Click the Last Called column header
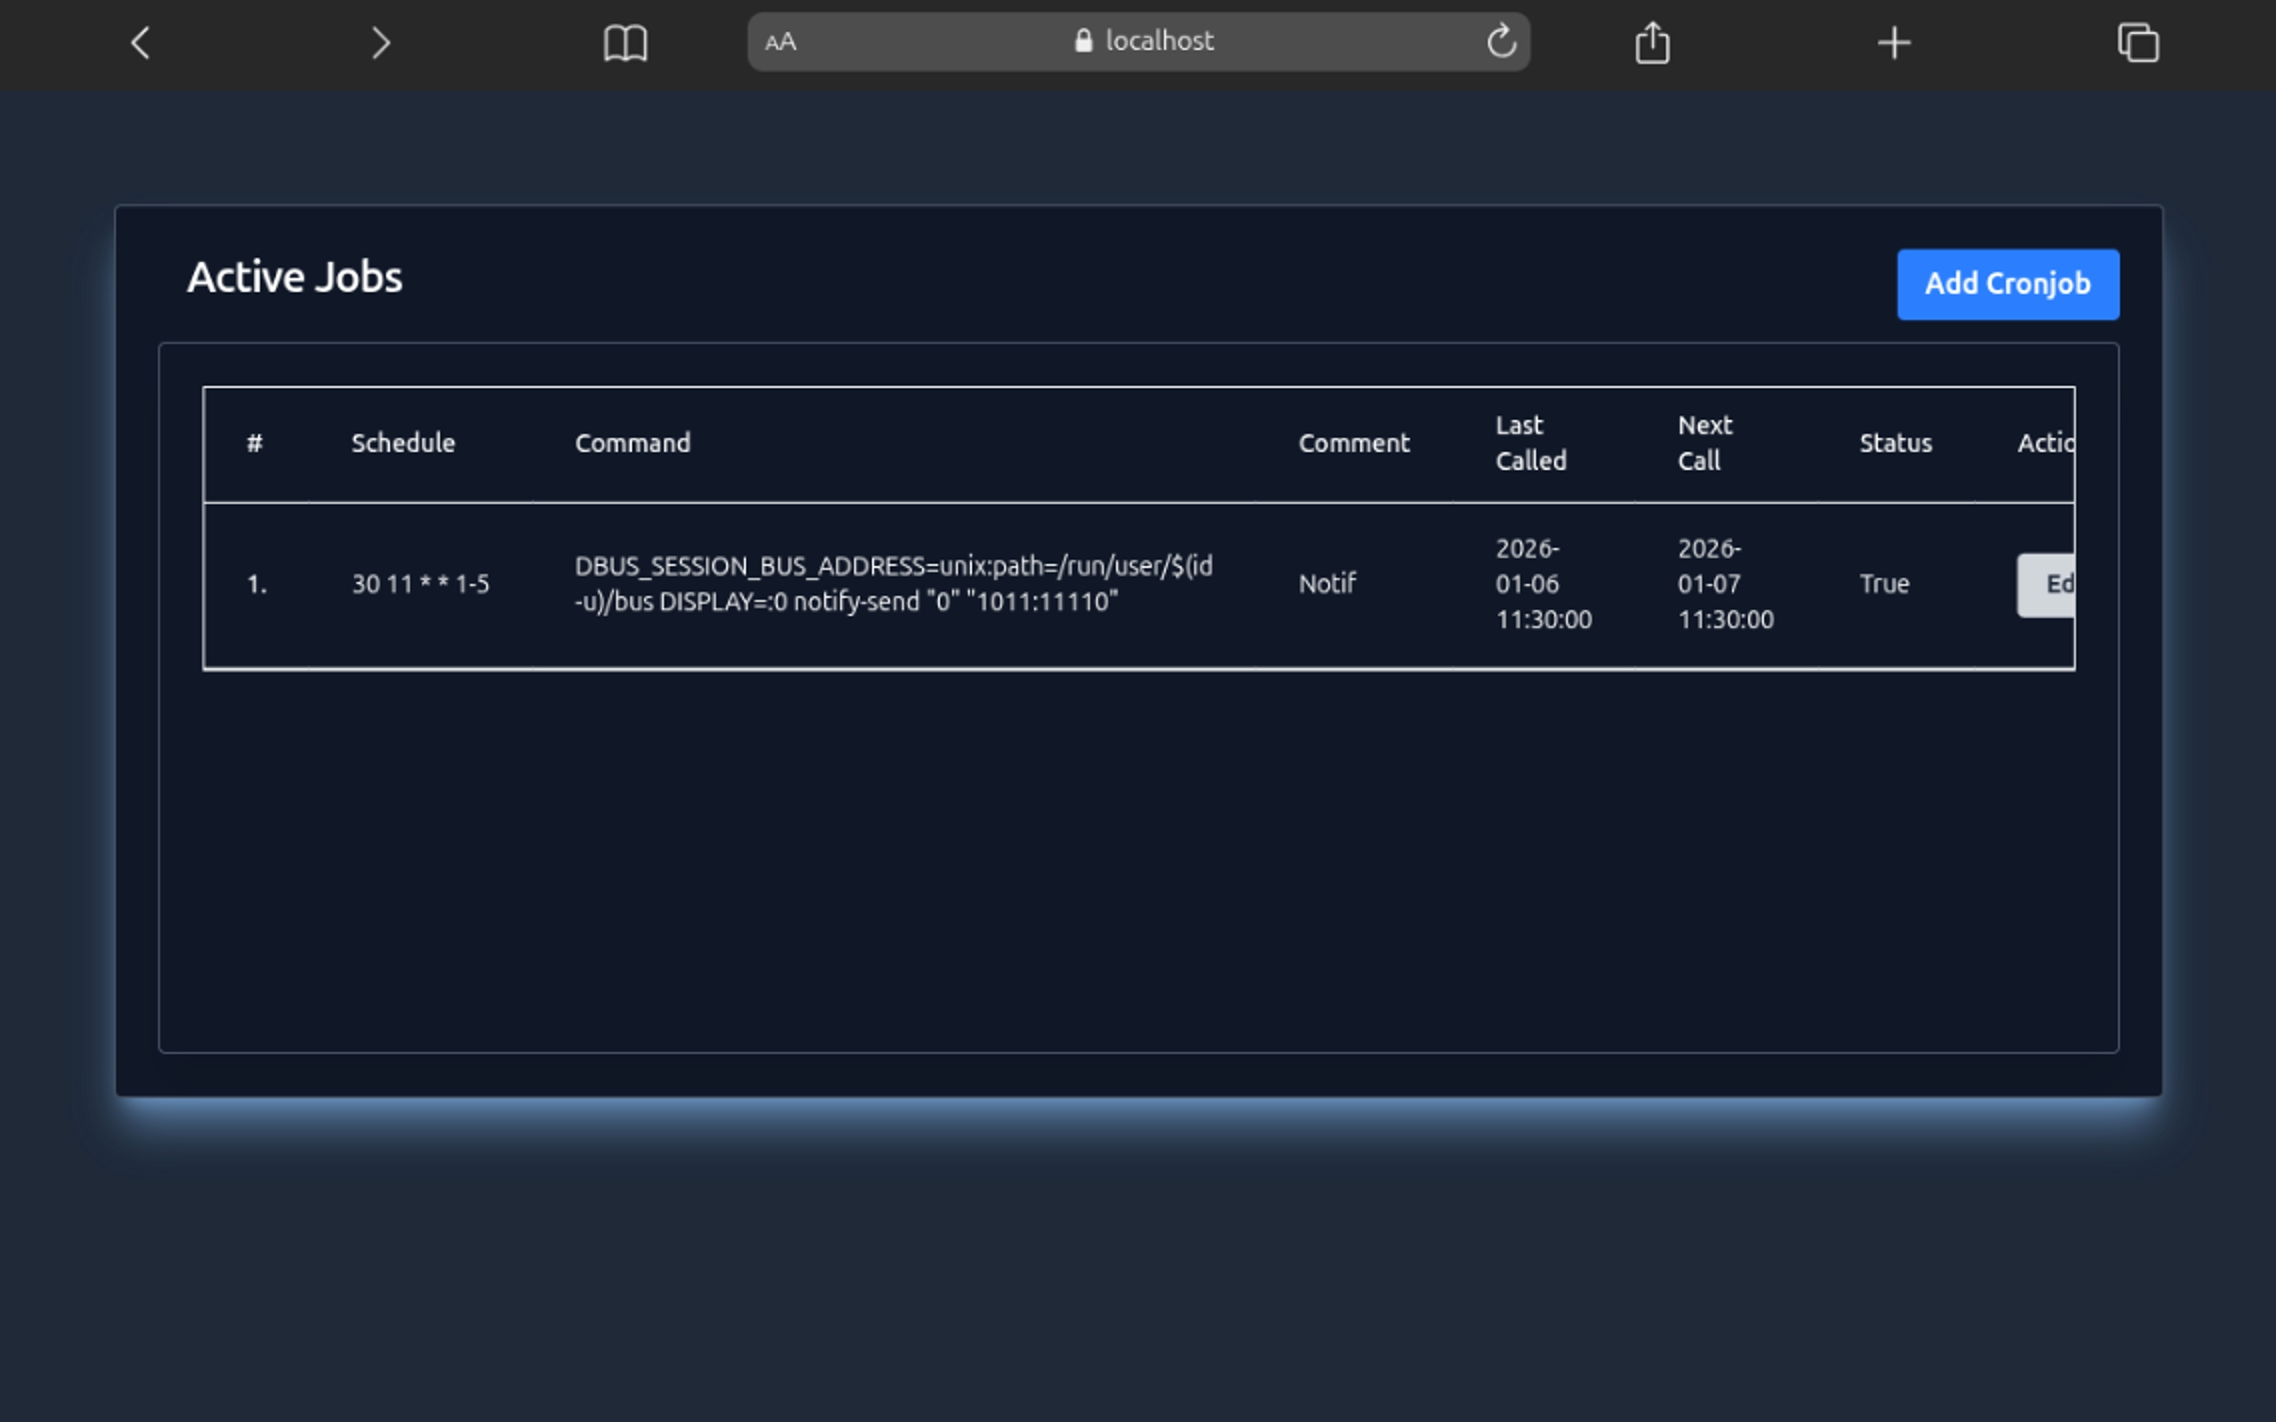Viewport: 2276px width, 1422px height. [x=1531, y=443]
